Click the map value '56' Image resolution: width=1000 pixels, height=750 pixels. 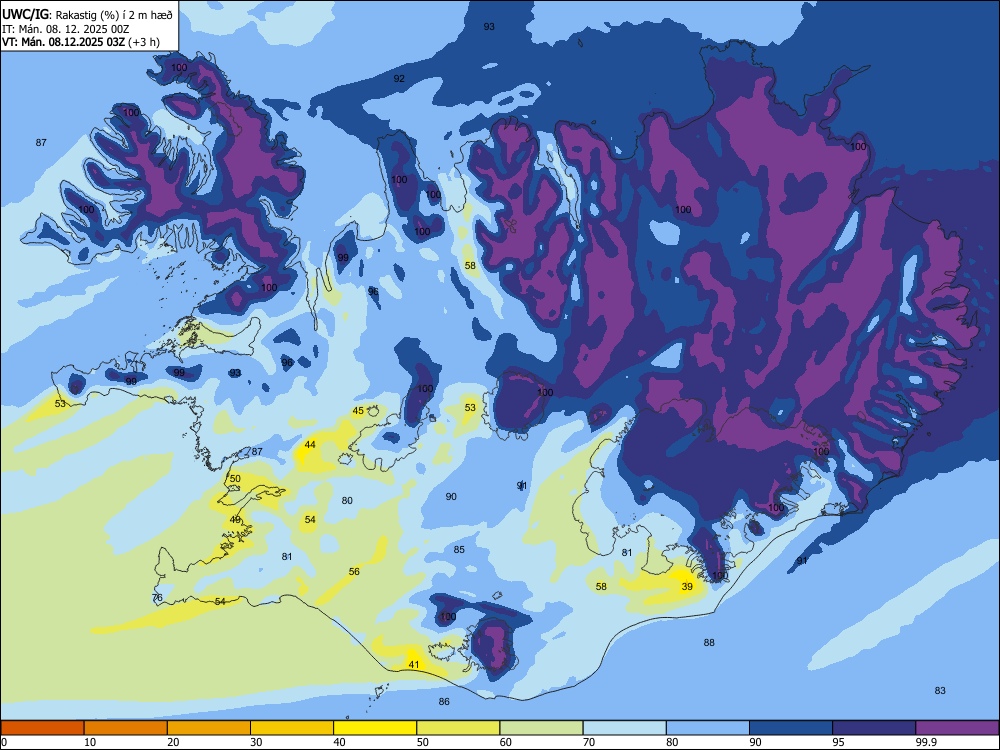pos(354,571)
